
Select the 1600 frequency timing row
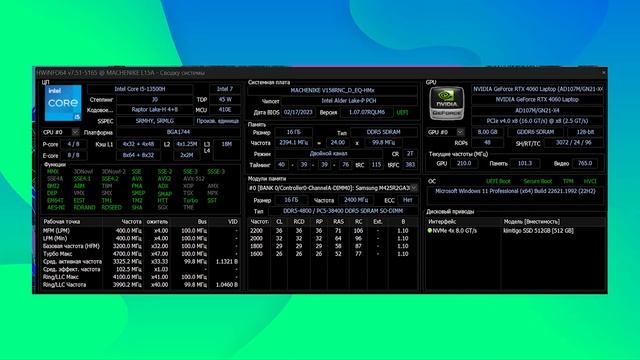[x=332, y=254]
